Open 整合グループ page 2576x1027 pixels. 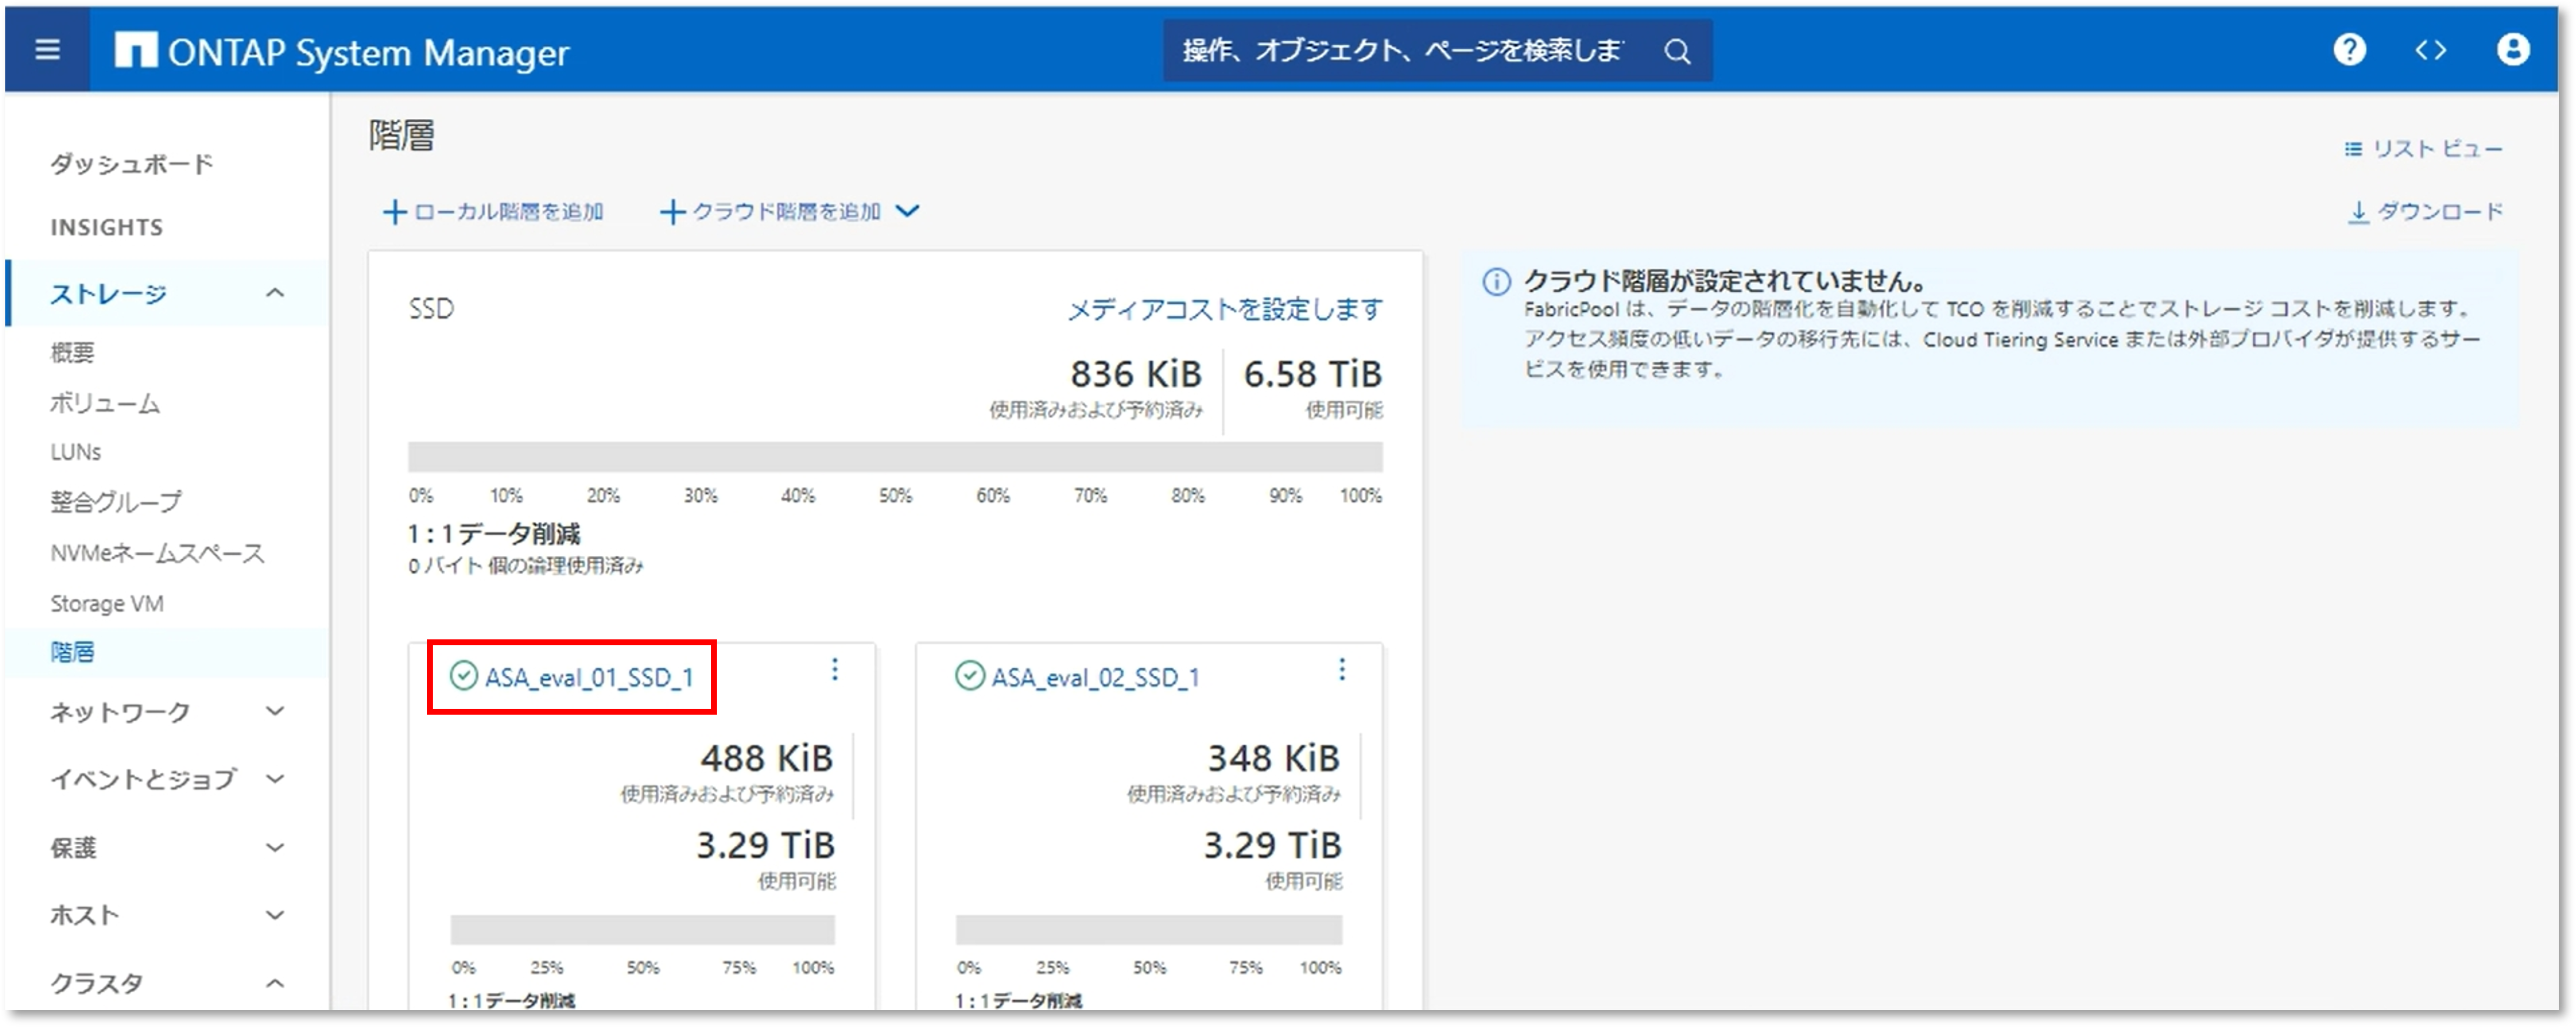click(x=116, y=502)
